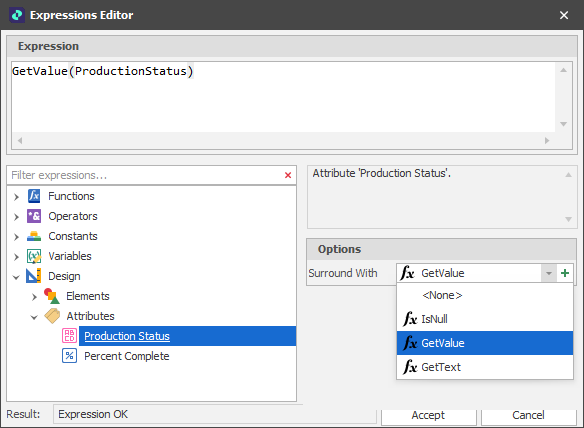This screenshot has width=584, height=428.
Task: Click the green plus add surround icon
Action: point(565,273)
